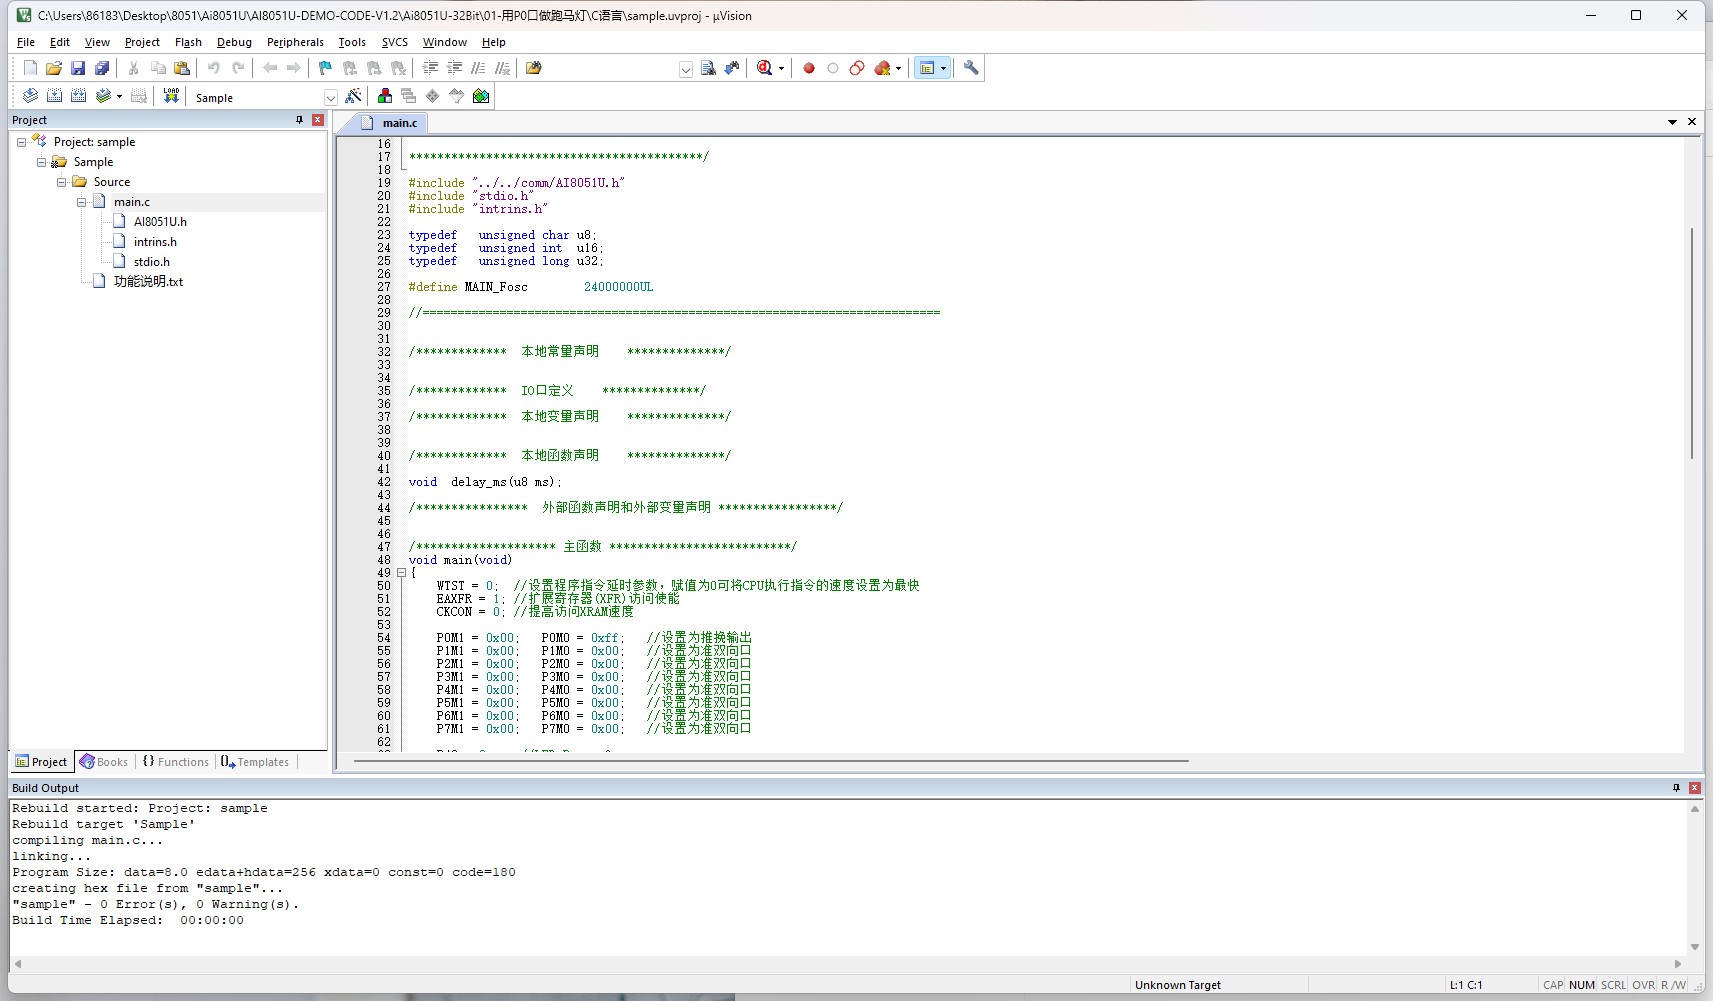1713x1001 pixels.
Task: Click the Manage Project Items icon
Action: tap(385, 96)
